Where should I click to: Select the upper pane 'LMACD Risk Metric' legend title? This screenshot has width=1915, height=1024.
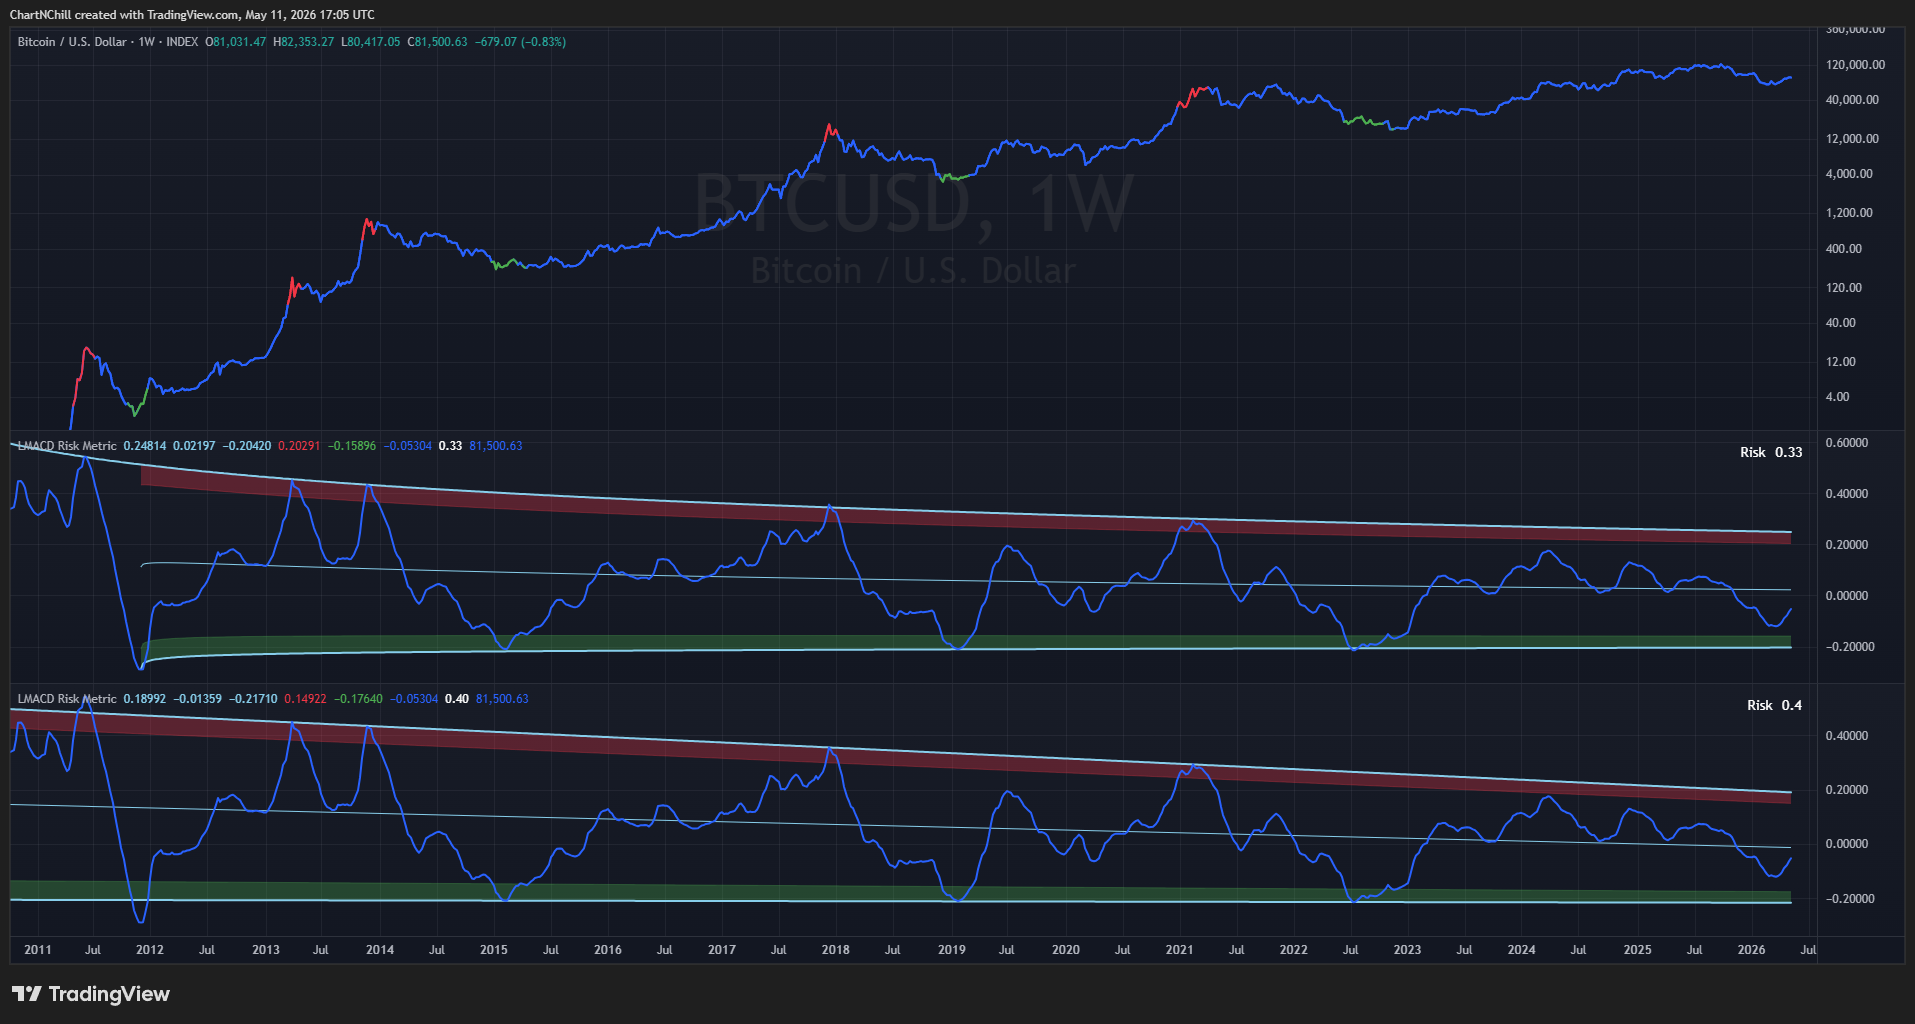point(67,446)
